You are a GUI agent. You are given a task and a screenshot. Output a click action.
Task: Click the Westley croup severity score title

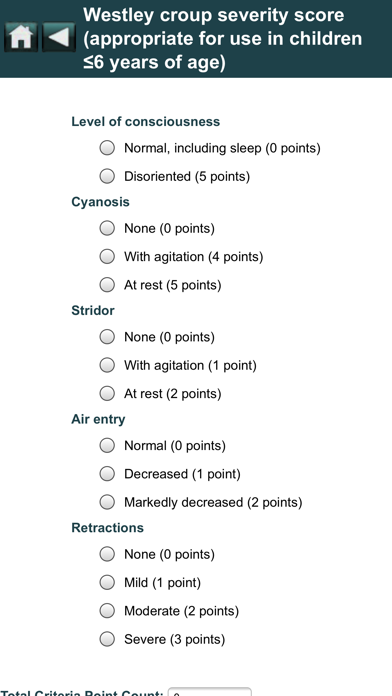click(222, 39)
